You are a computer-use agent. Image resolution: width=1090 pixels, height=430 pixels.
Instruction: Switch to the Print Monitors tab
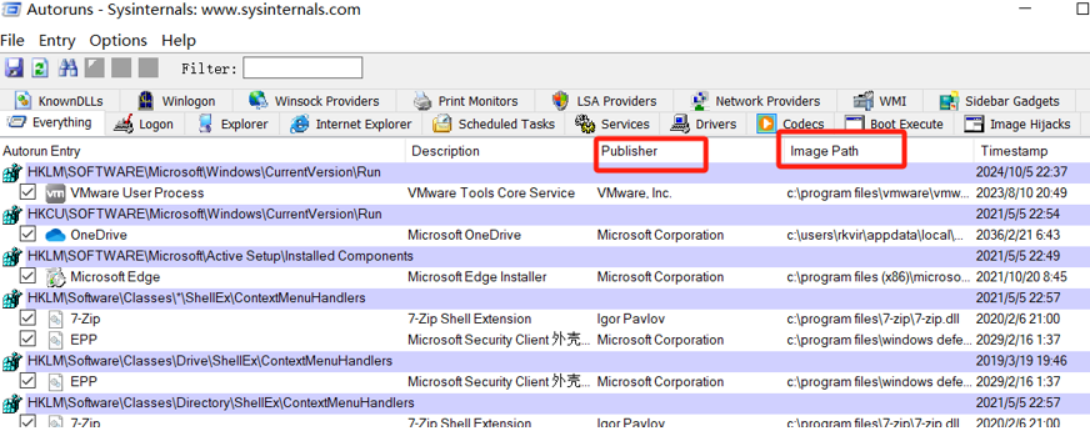466,101
